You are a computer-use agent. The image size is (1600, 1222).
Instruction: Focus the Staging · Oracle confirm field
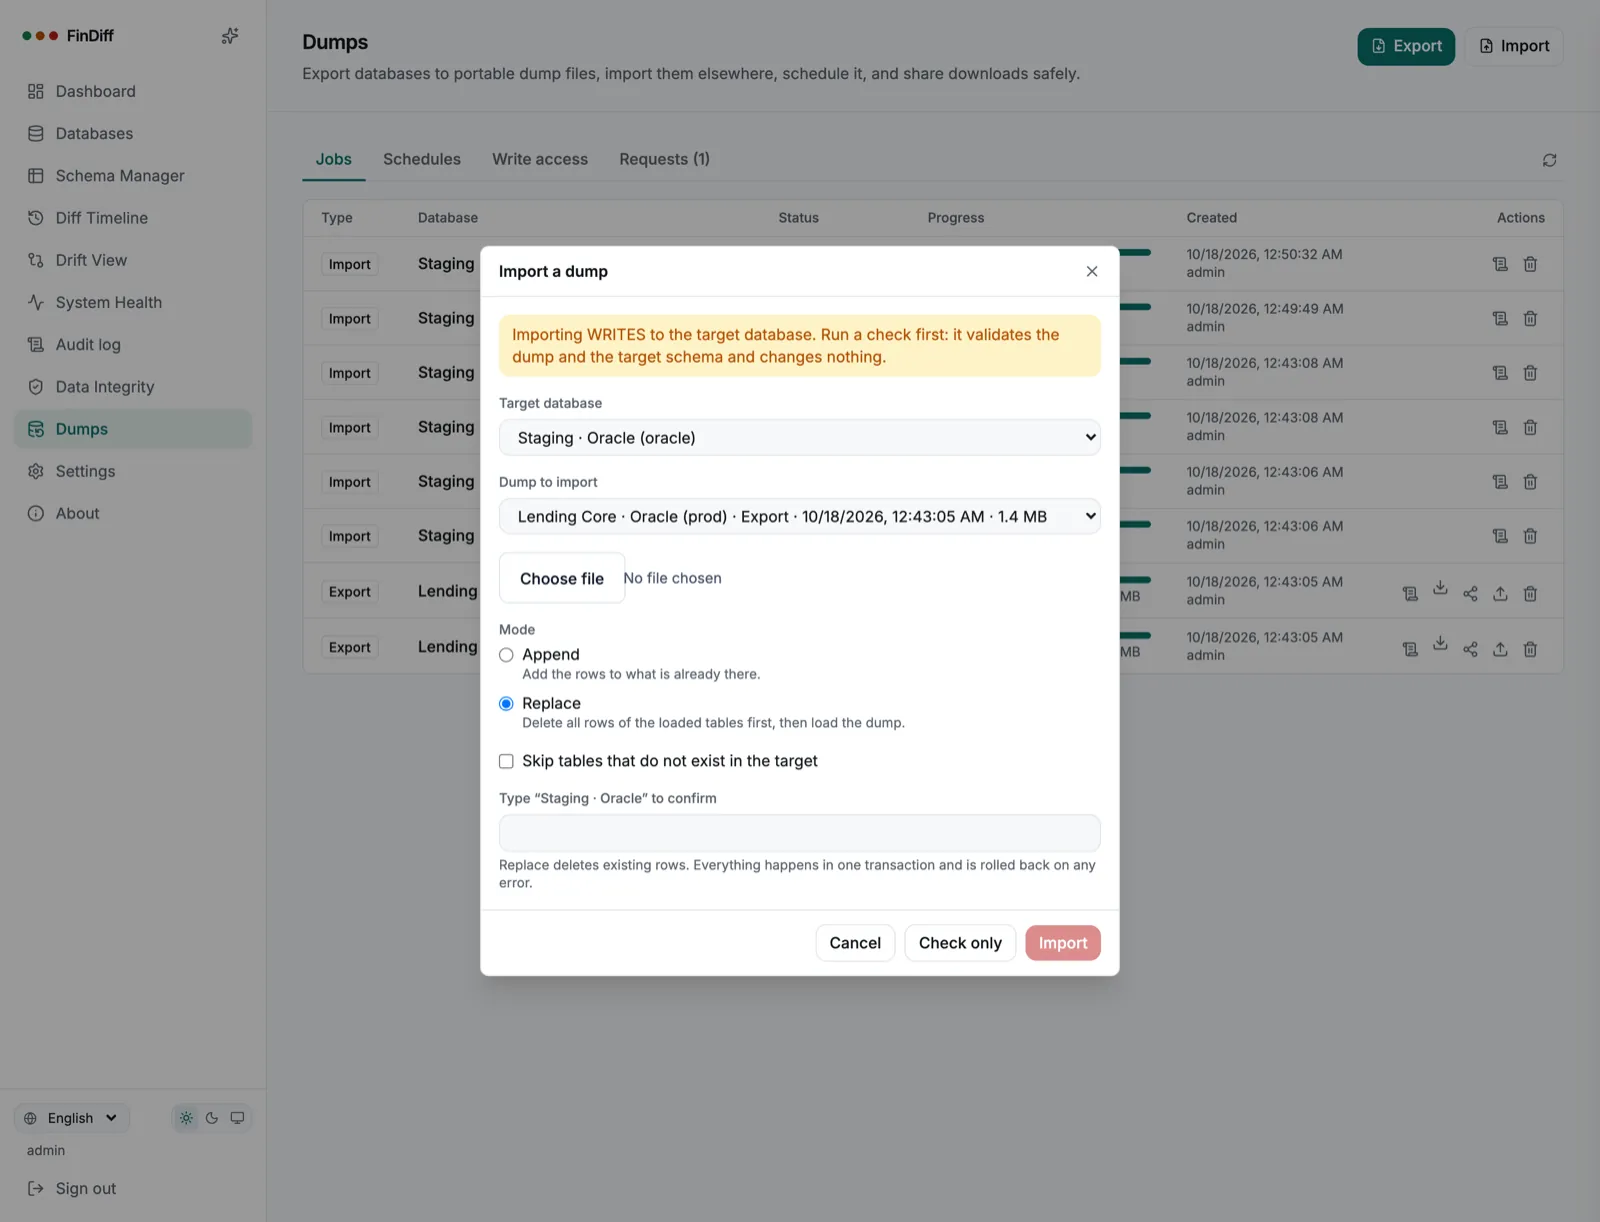click(799, 833)
